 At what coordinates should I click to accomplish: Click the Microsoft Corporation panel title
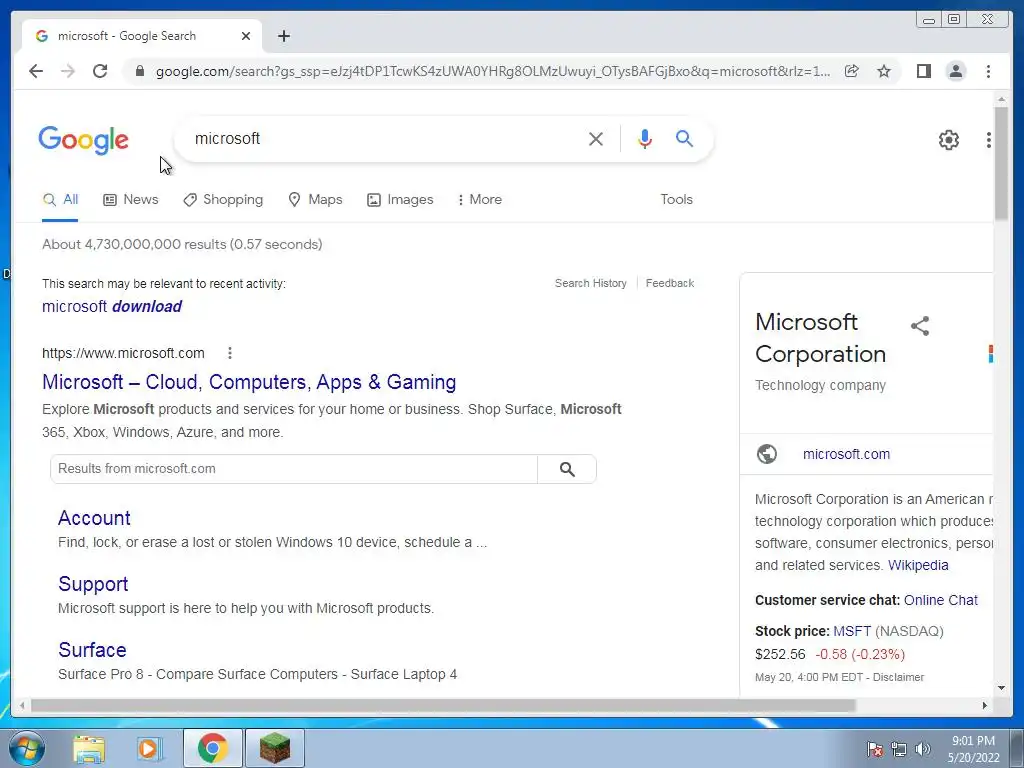pos(820,338)
